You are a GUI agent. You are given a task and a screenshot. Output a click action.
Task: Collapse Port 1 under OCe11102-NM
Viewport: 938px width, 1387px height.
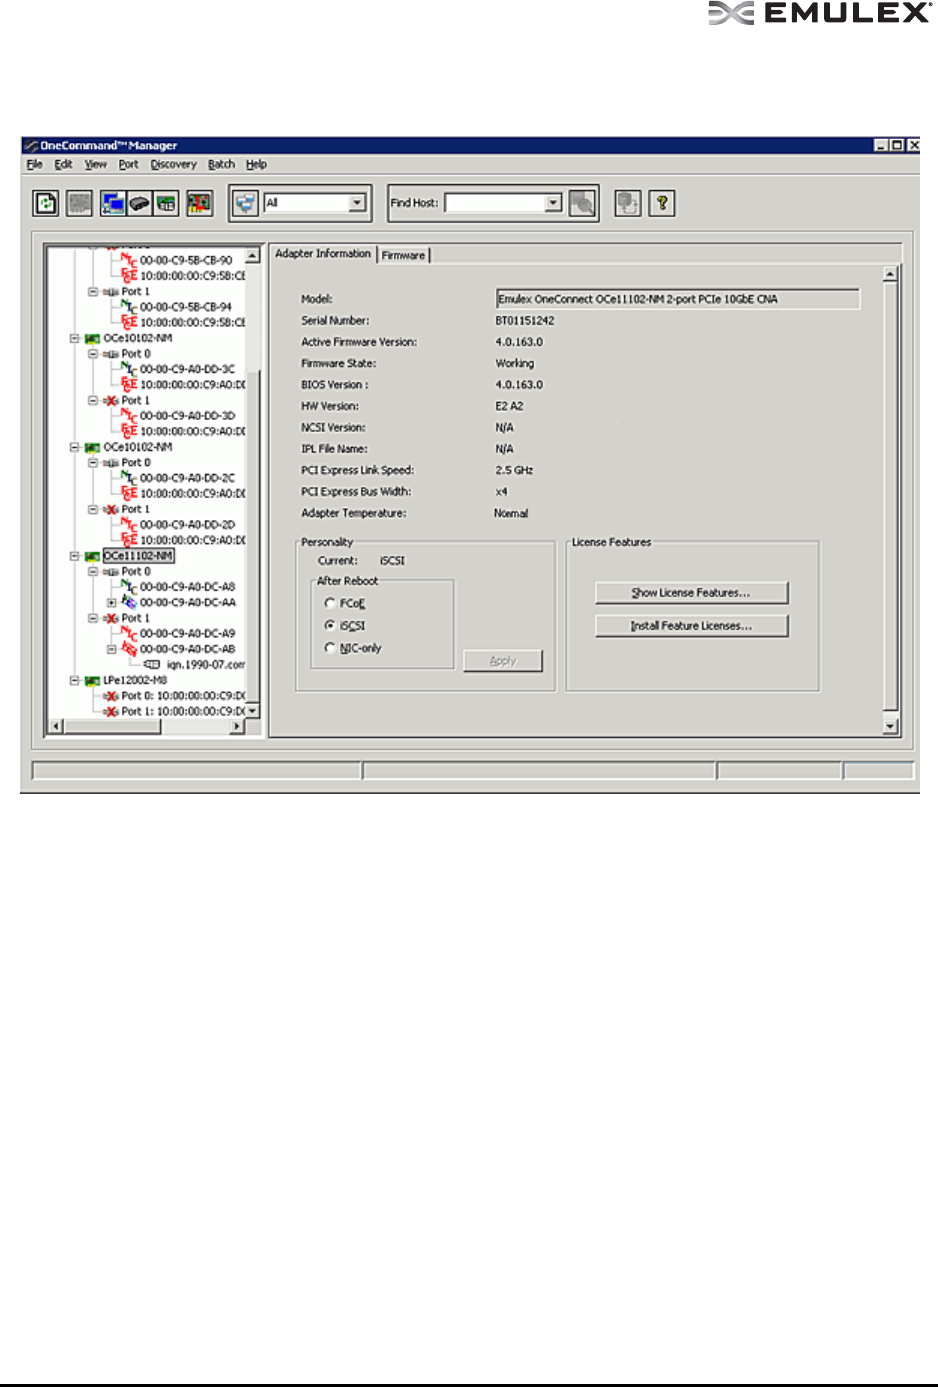click(x=93, y=618)
